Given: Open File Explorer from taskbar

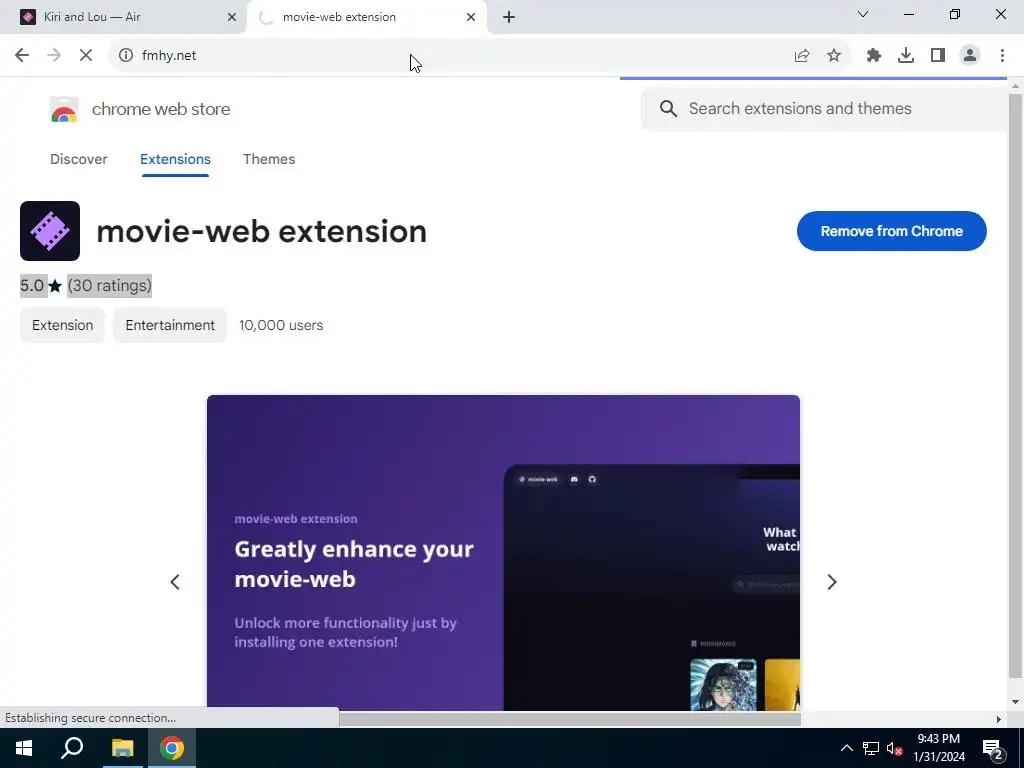Looking at the screenshot, I should pyautogui.click(x=122, y=748).
